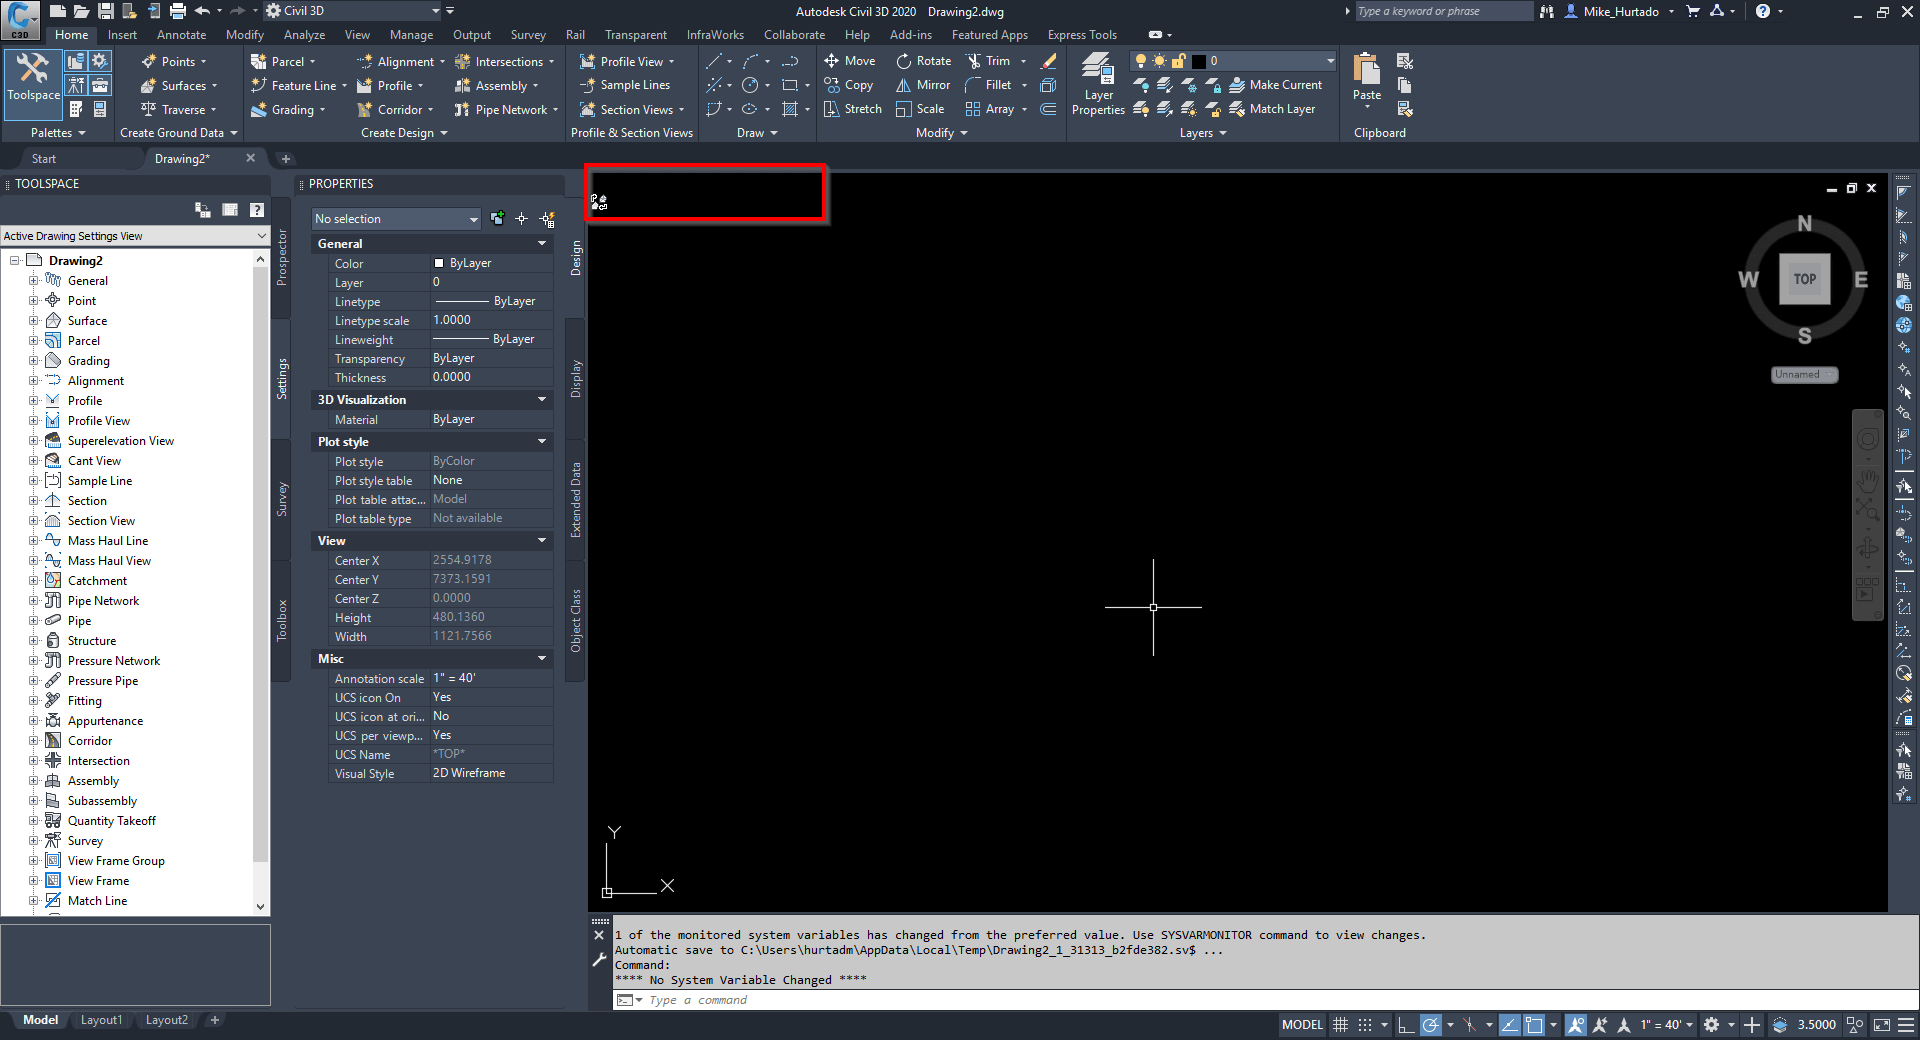Open the layer selection dropdown
The image size is (1920, 1040).
tap(1328, 62)
